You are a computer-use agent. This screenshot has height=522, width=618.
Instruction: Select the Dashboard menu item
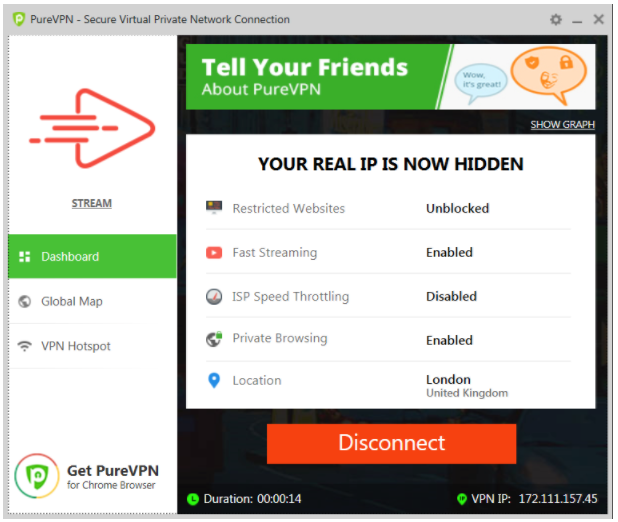pos(92,256)
